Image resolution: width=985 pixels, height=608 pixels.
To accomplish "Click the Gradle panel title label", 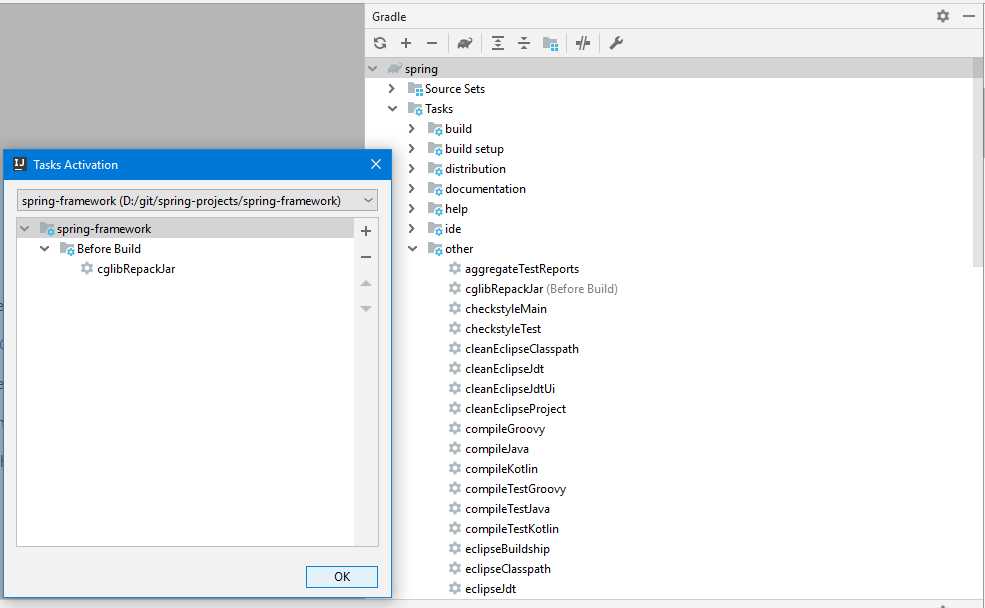I will tap(389, 17).
